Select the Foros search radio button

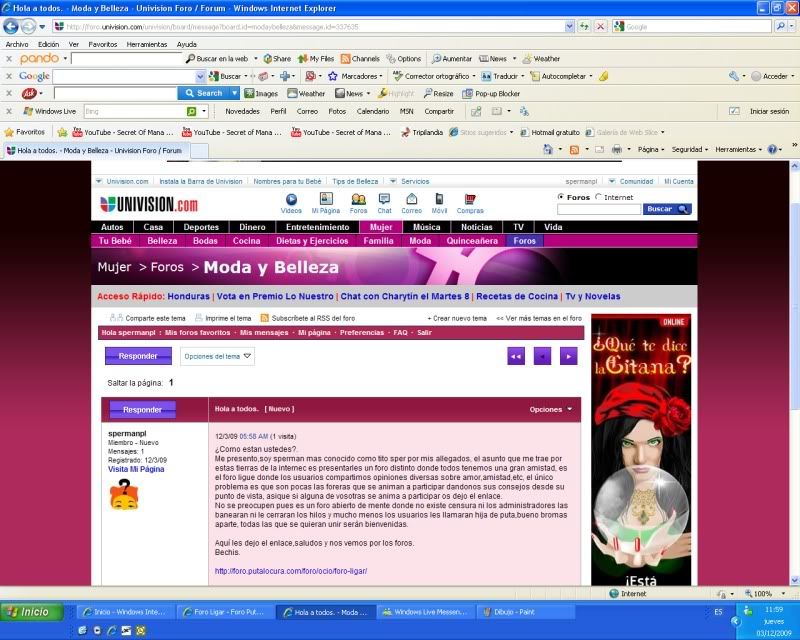click(x=561, y=196)
